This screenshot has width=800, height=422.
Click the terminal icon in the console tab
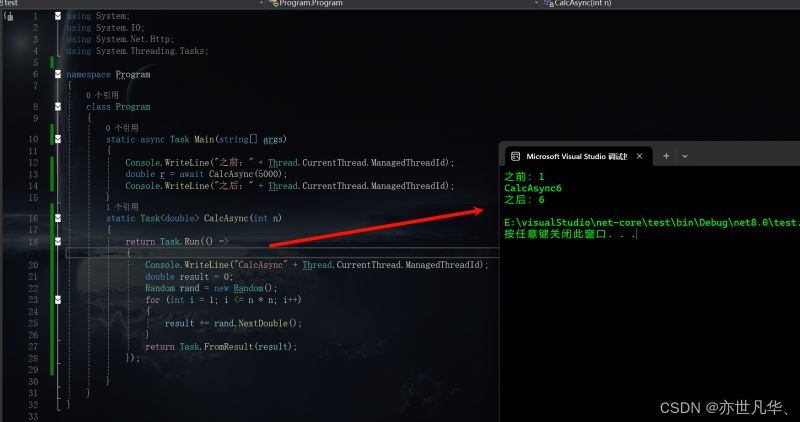click(x=515, y=156)
